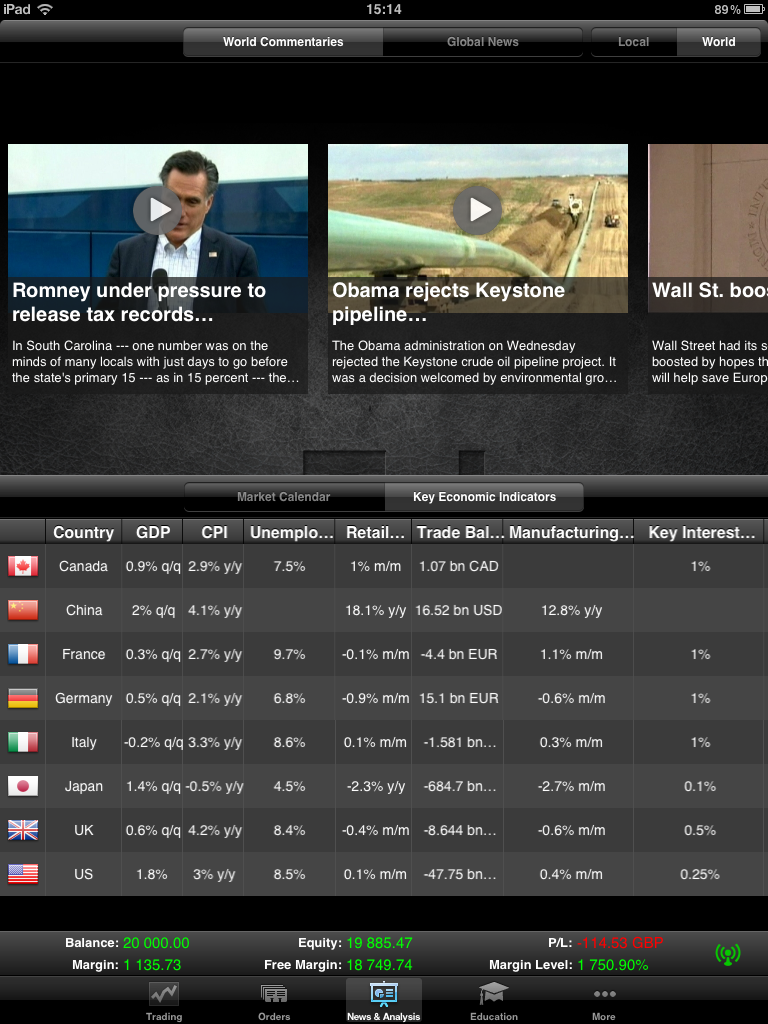The width and height of the screenshot is (768, 1024).
Task: Tap the 15:14 clock in status bar
Action: pyautogui.click(x=384, y=9)
